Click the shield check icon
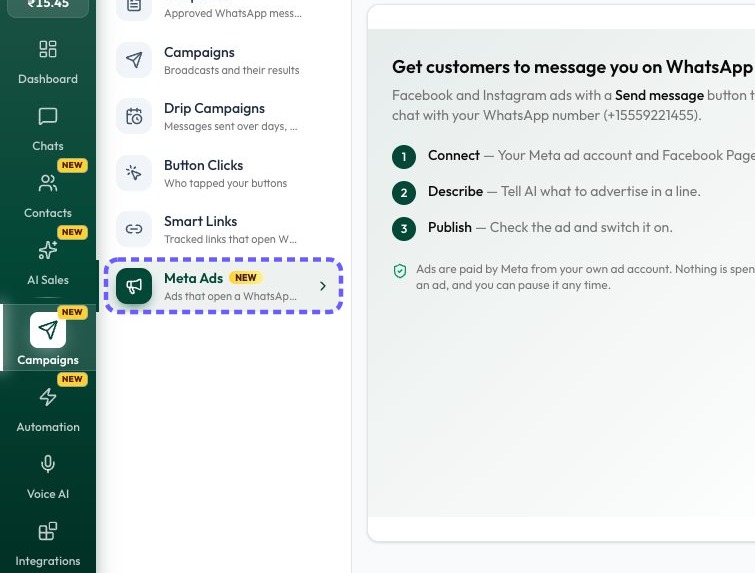 tap(400, 271)
